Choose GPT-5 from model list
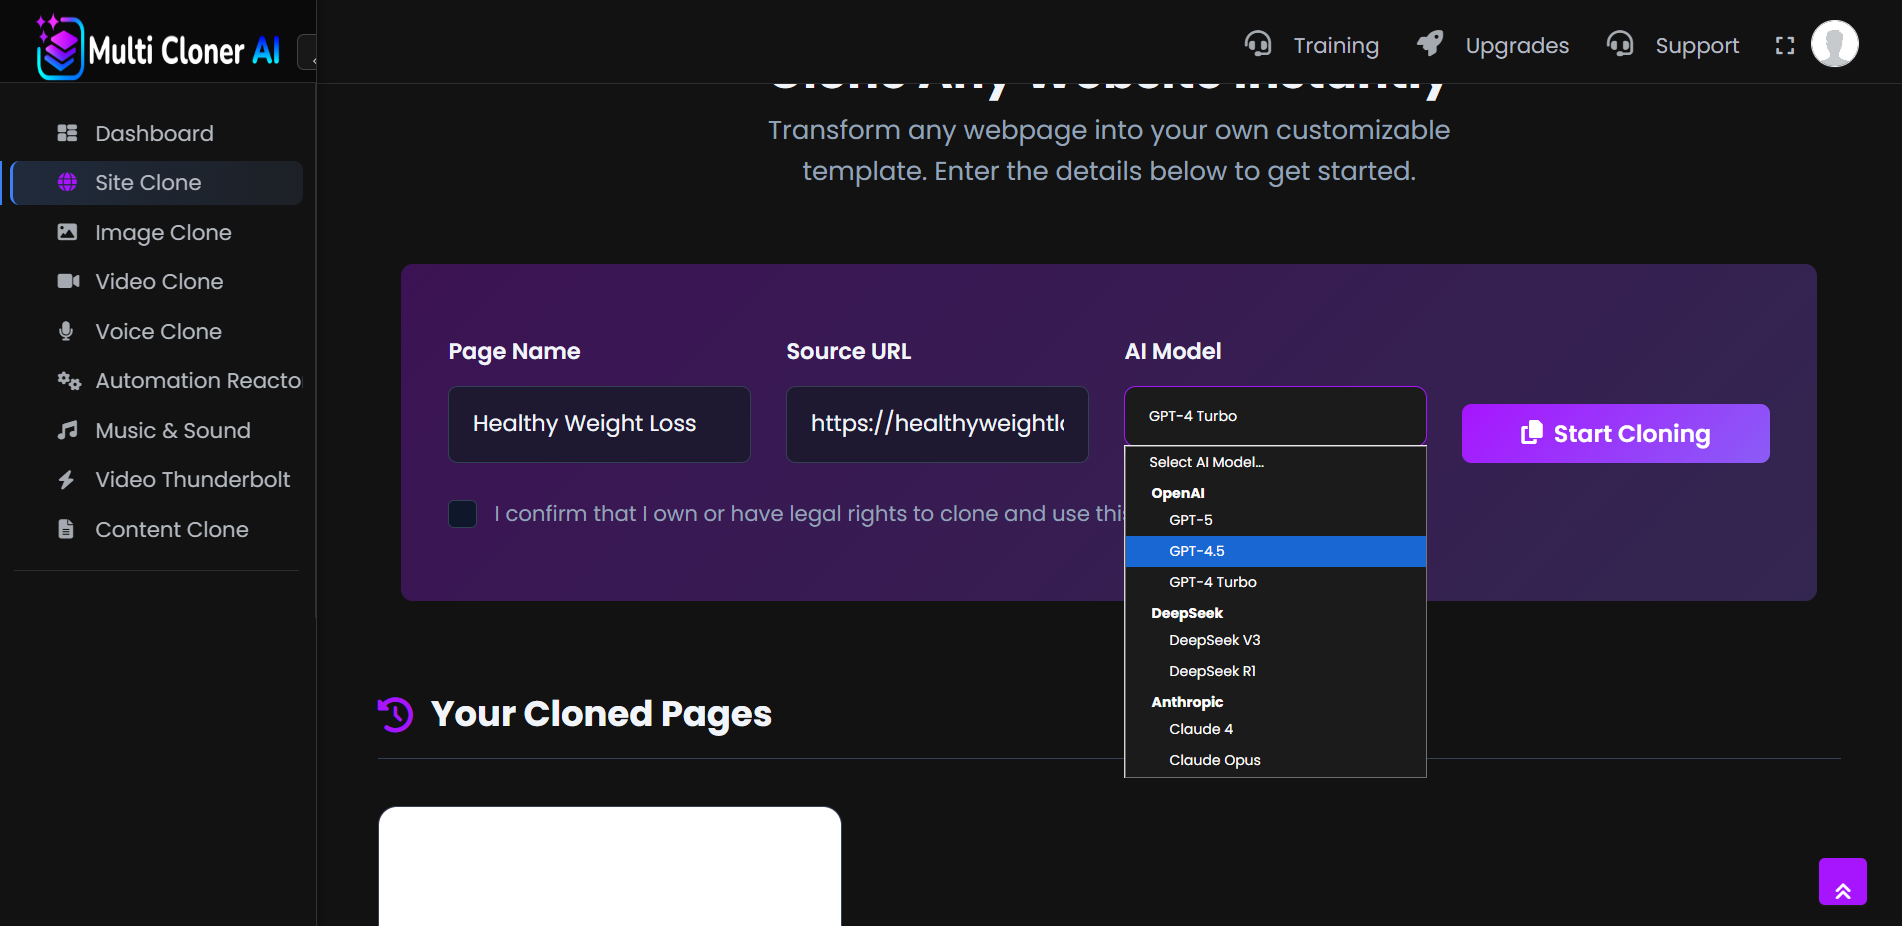Image resolution: width=1902 pixels, height=926 pixels. [x=1190, y=520]
